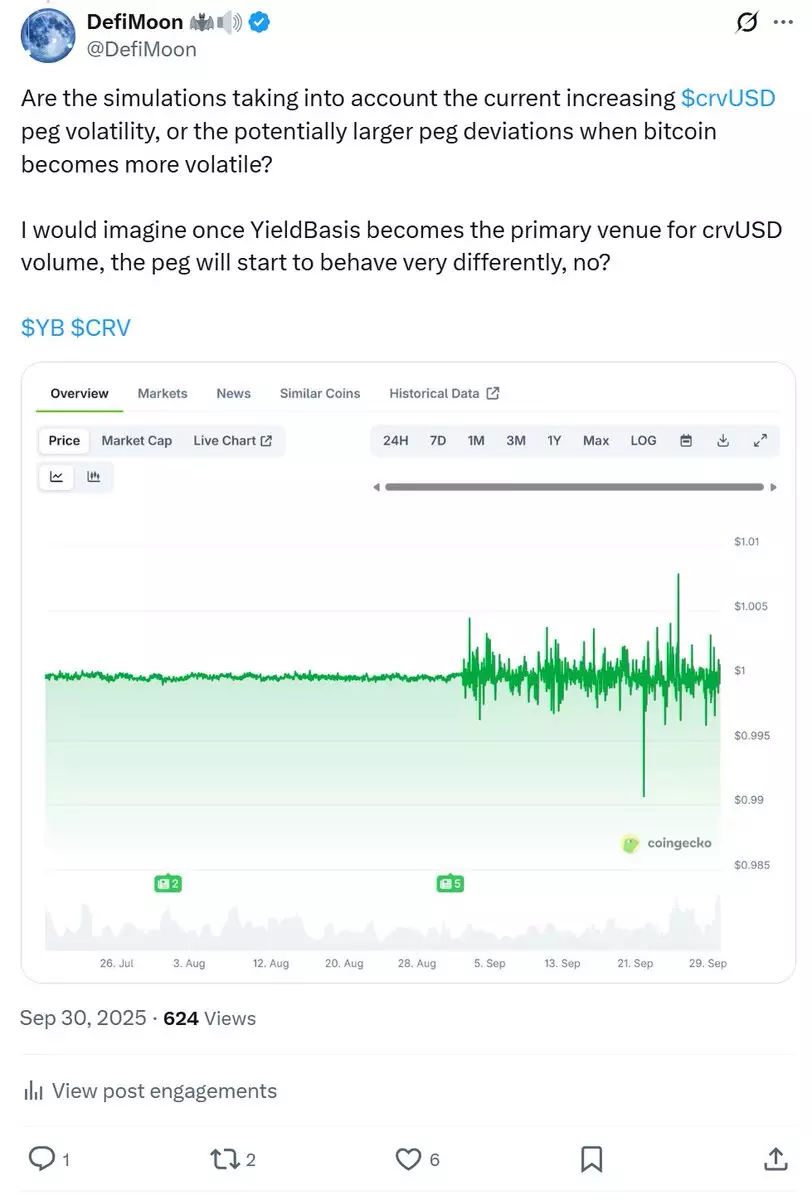Bookmark this post

[591, 1159]
